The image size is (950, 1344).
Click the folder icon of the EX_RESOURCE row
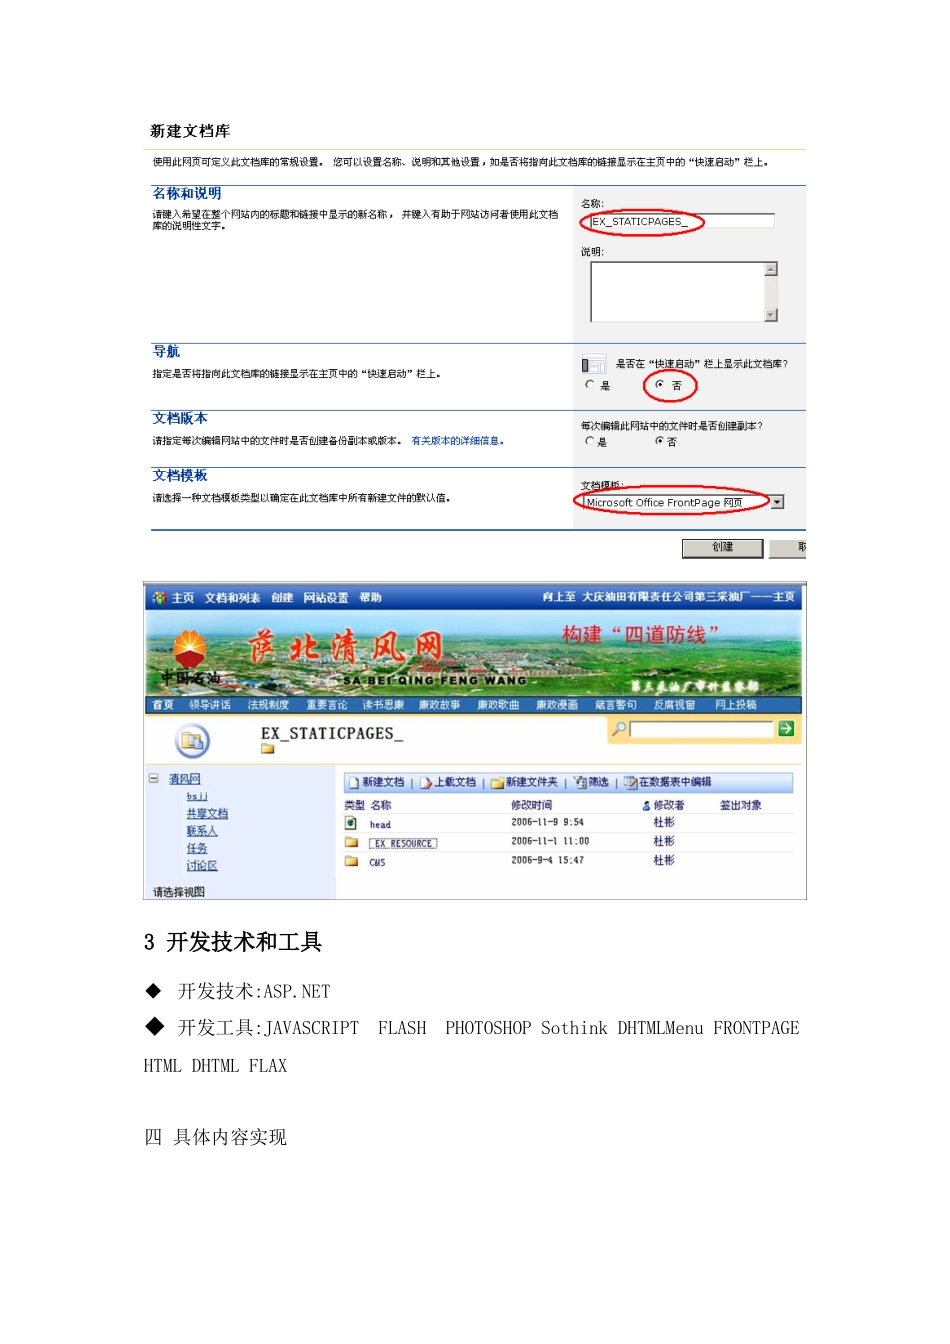(x=351, y=842)
